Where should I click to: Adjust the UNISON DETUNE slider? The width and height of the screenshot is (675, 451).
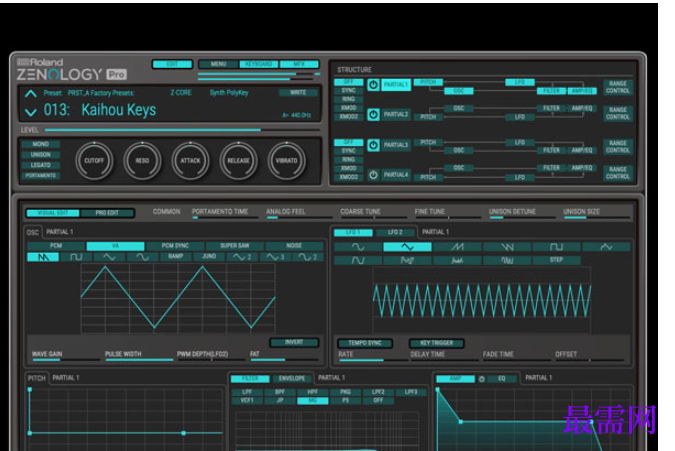pyautogui.click(x=522, y=218)
